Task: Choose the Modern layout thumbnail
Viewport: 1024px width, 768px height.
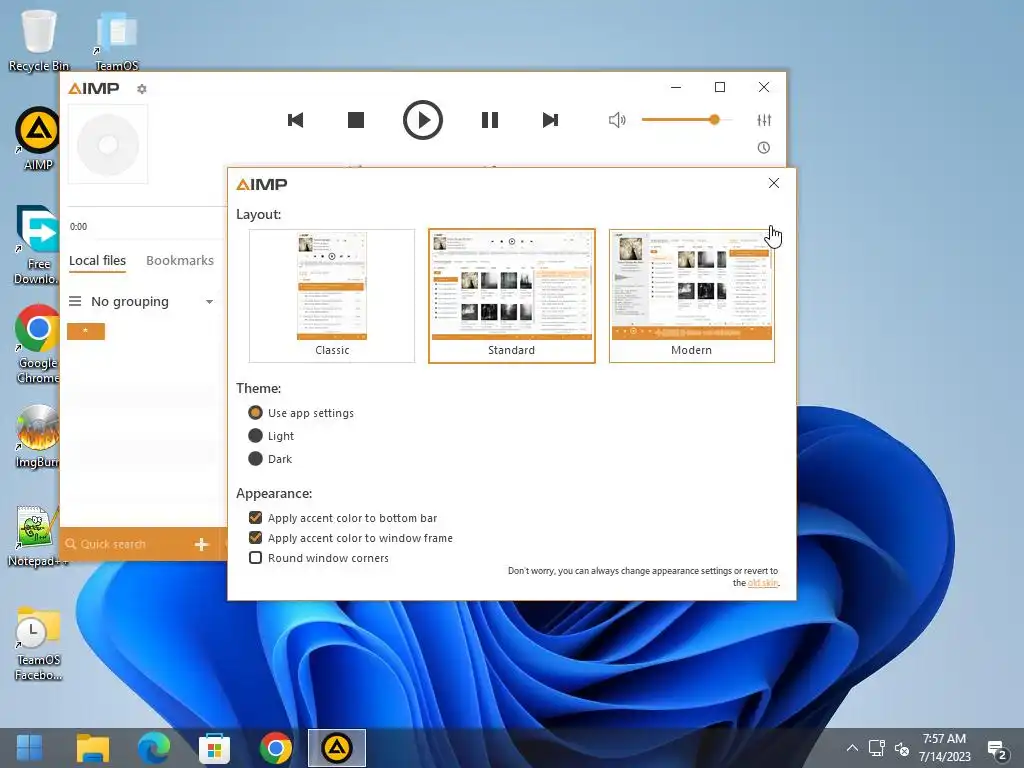Action: point(692,296)
